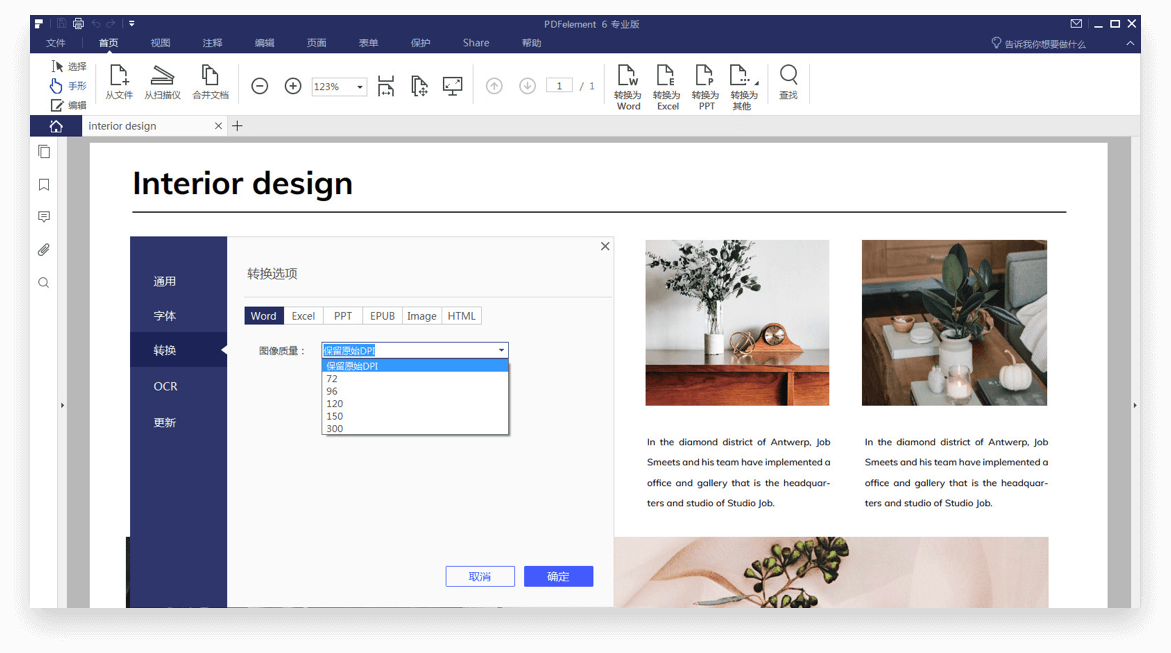Viewport: 1171px width, 653px height.
Task: Click the Convert to Excel icon
Action: tap(666, 77)
